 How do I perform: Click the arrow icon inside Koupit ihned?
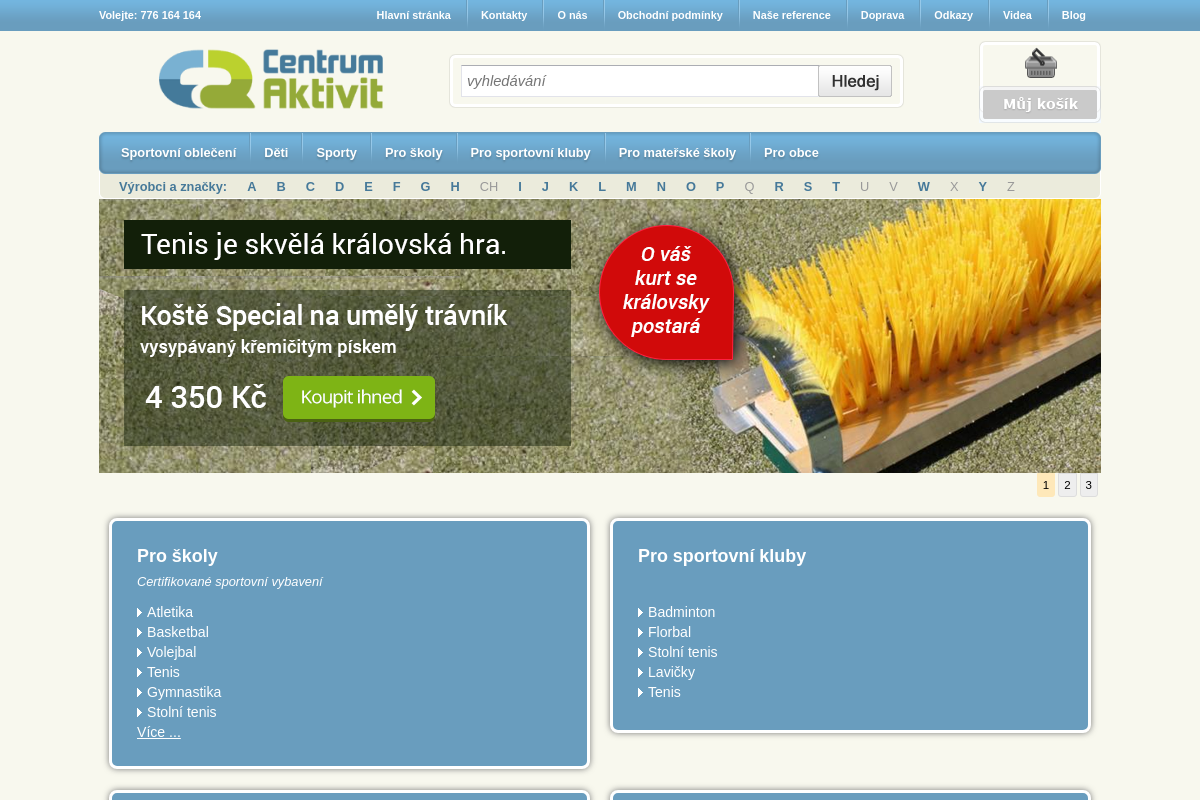pyautogui.click(x=417, y=397)
